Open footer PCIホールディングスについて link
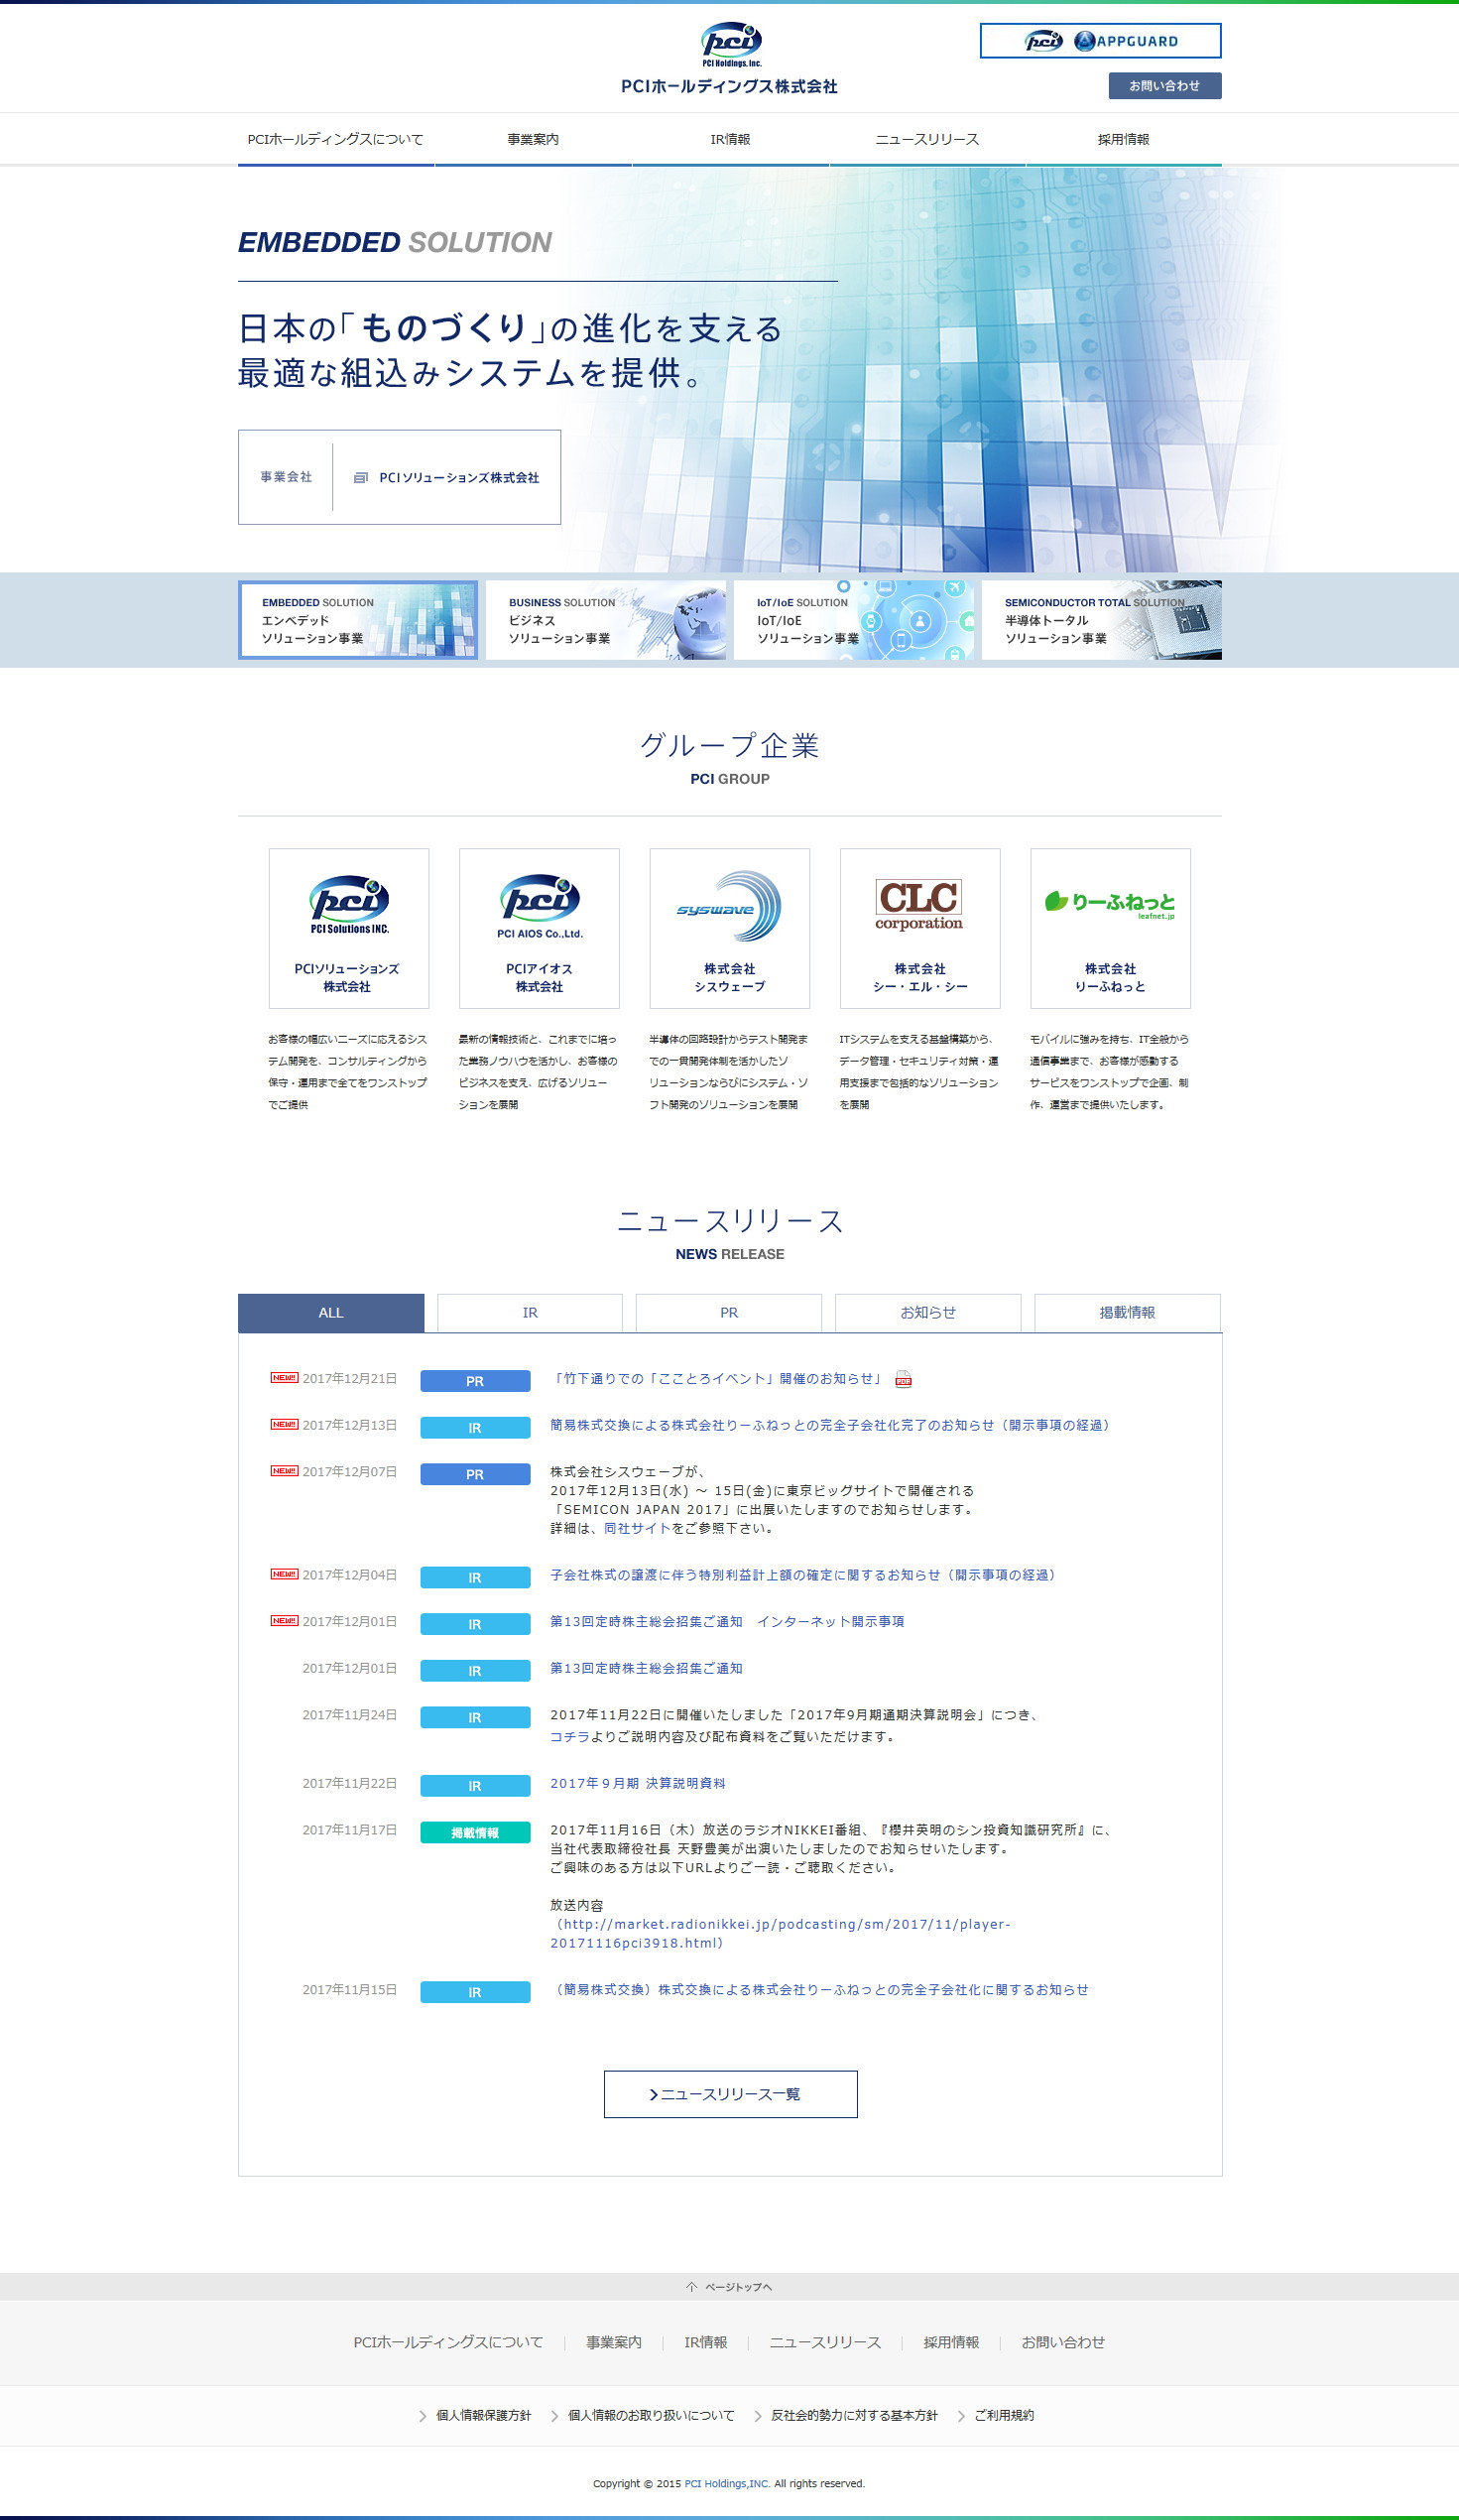Screen dimensions: 1459x2520 (448, 2343)
